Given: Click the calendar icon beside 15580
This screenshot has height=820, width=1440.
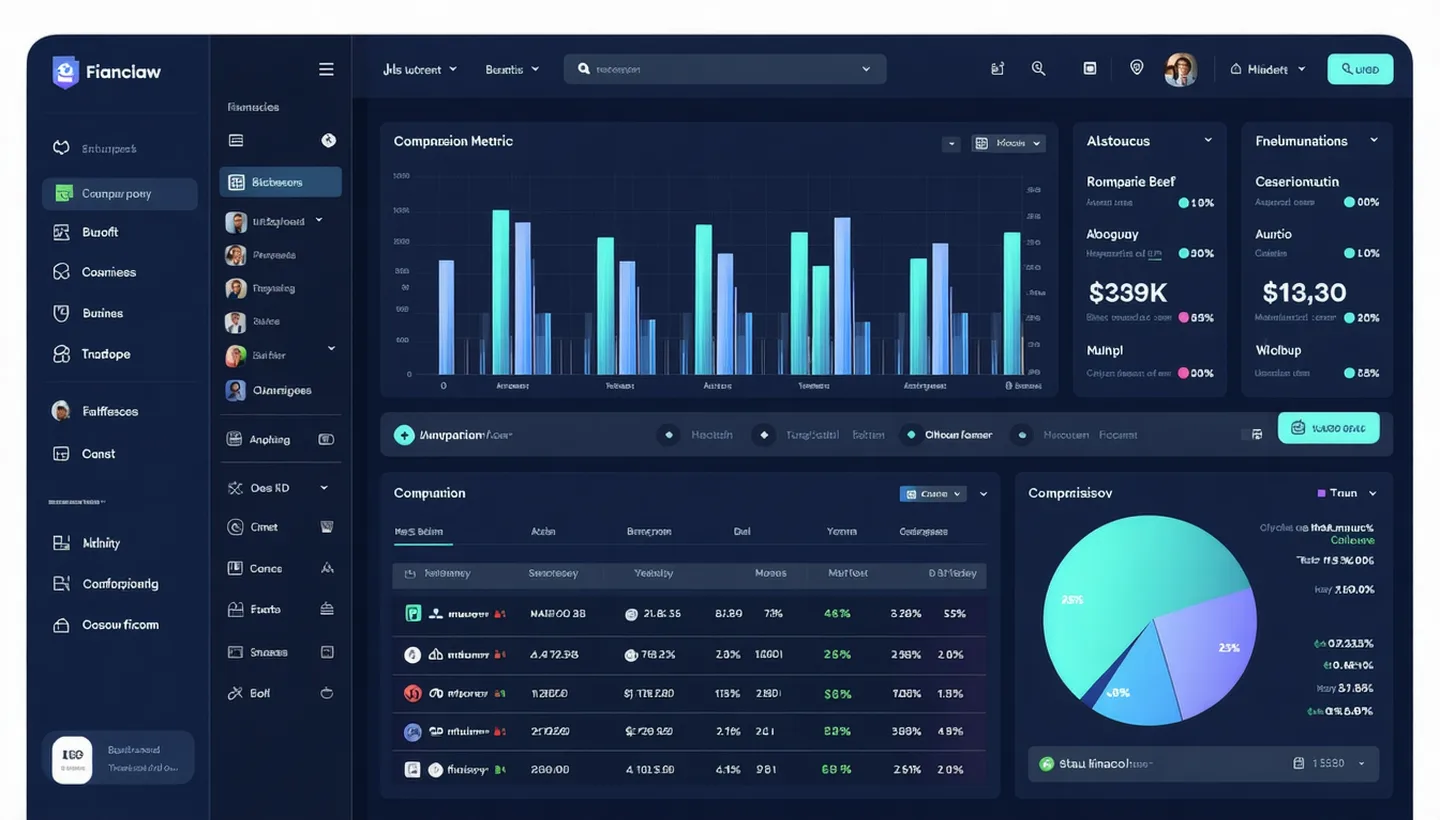Looking at the screenshot, I should pyautogui.click(x=1298, y=763).
